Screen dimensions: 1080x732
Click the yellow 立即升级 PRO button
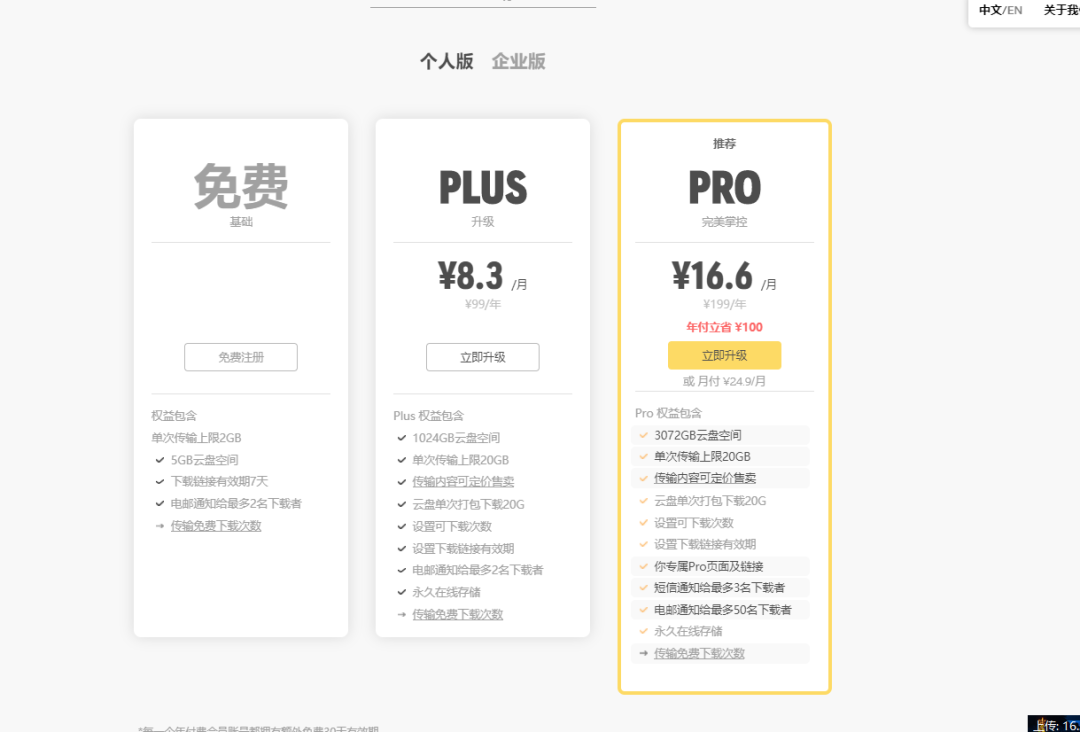(x=725, y=355)
